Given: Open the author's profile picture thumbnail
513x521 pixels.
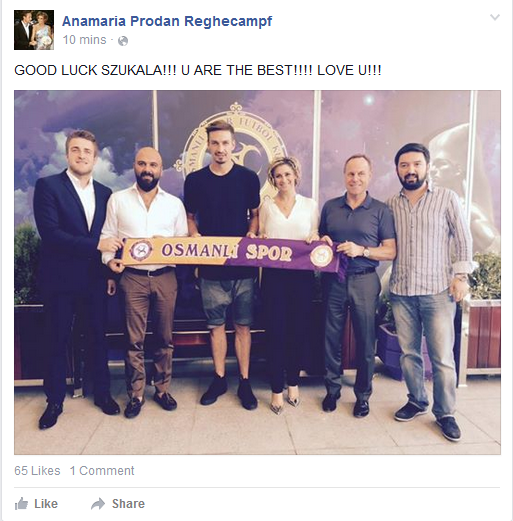Looking at the screenshot, I should (34, 30).
